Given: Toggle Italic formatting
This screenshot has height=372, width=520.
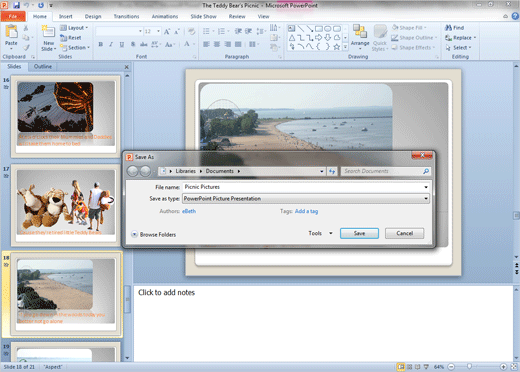Looking at the screenshot, I should 111,44.
